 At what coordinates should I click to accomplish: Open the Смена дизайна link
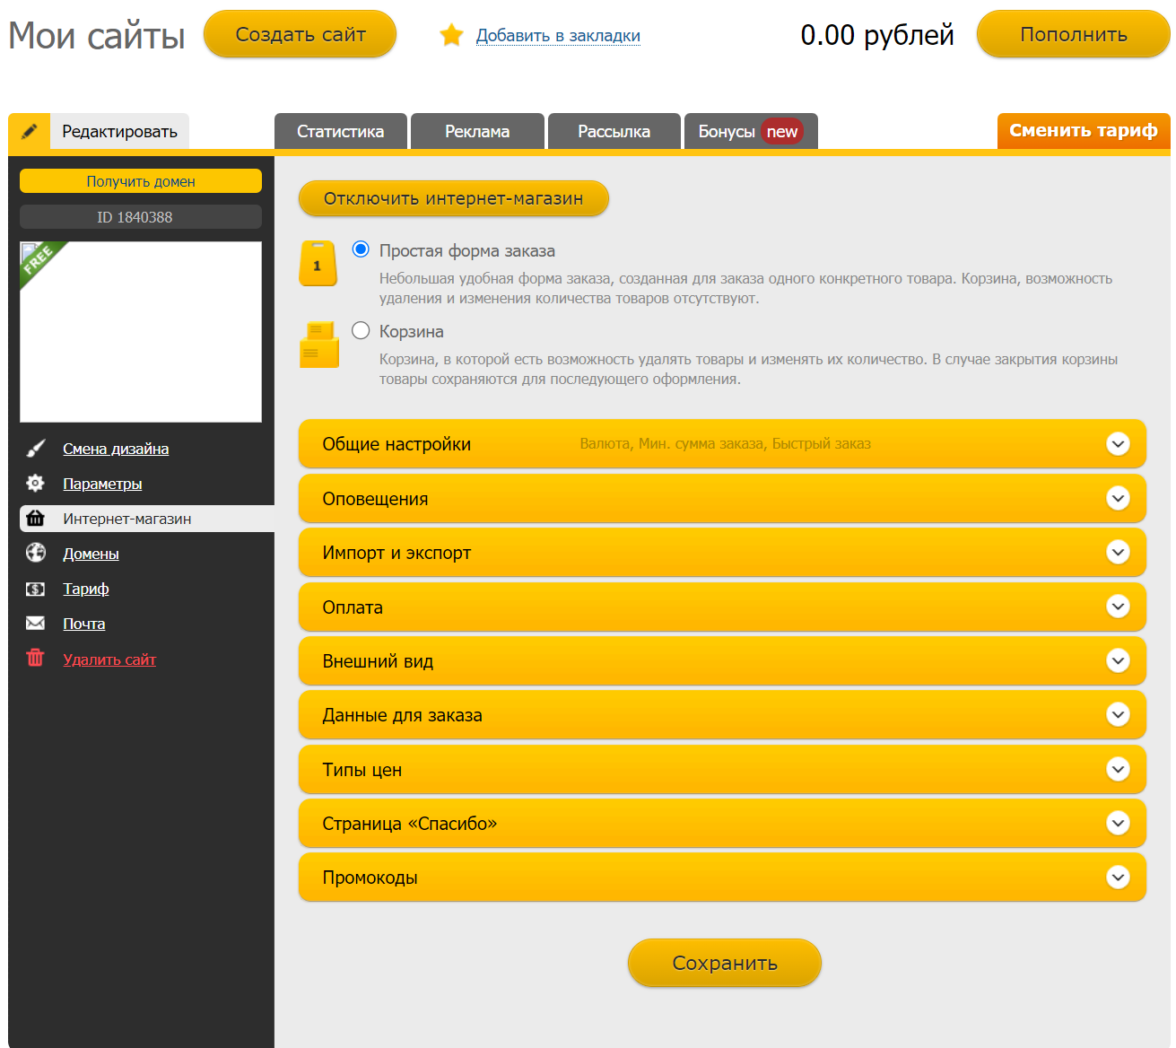(x=116, y=449)
